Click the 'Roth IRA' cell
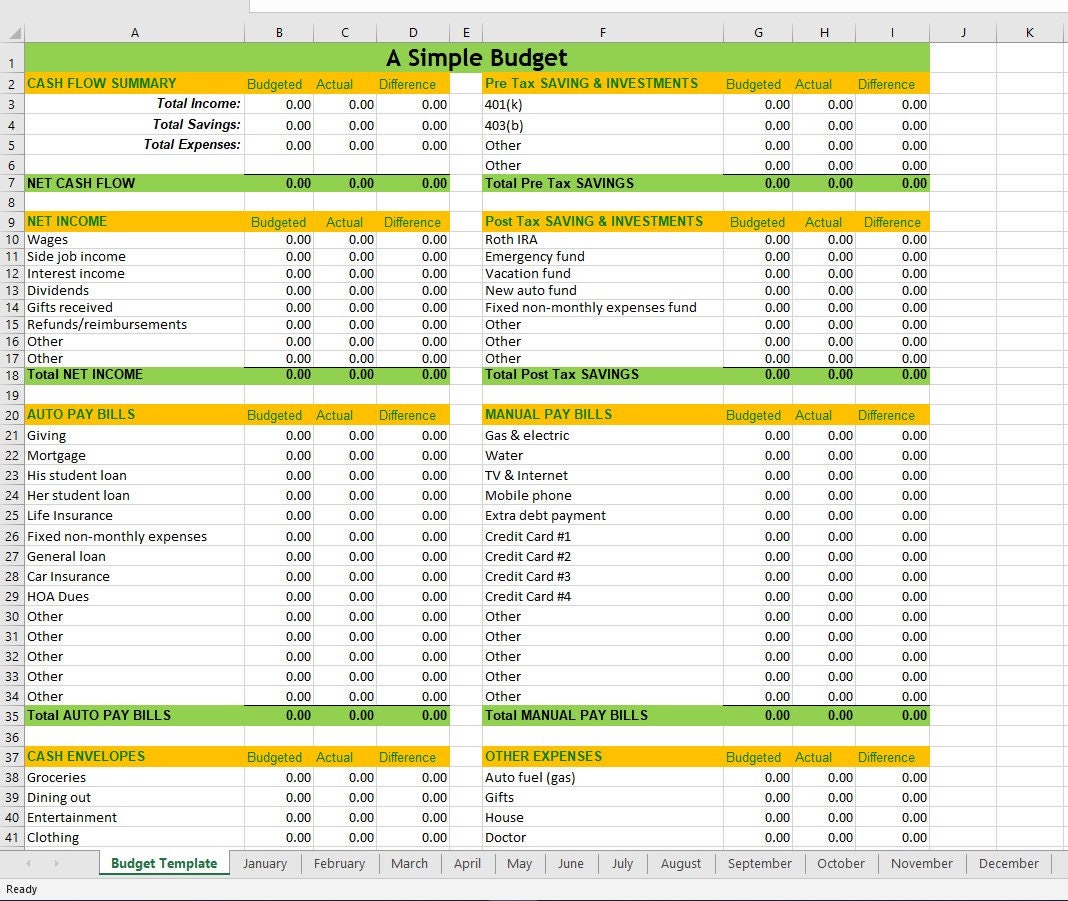The image size is (1068, 901). (x=603, y=240)
